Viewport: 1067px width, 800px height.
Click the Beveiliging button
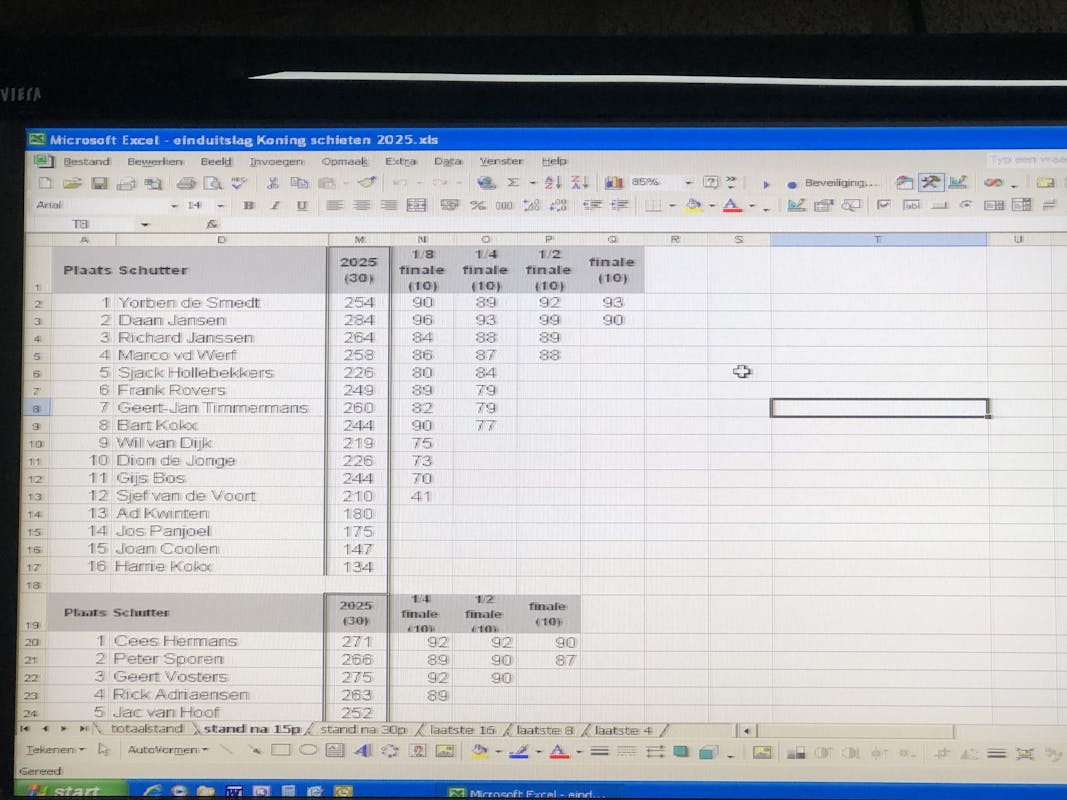pyautogui.click(x=833, y=183)
